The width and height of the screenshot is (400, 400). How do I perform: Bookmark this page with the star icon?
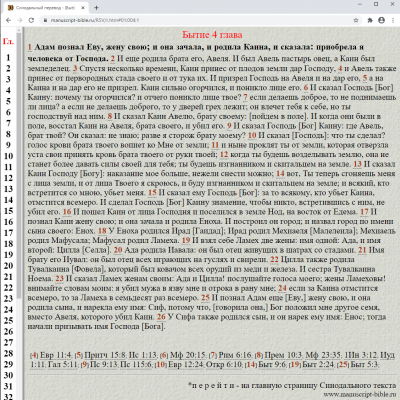(x=356, y=20)
